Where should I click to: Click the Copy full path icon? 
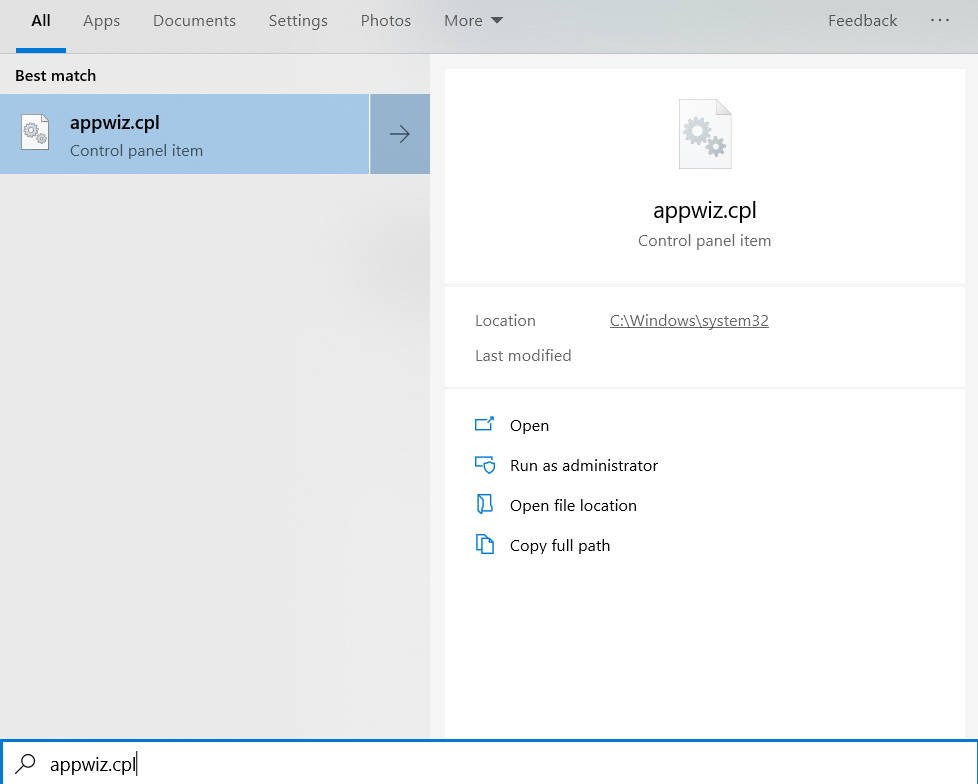click(484, 545)
